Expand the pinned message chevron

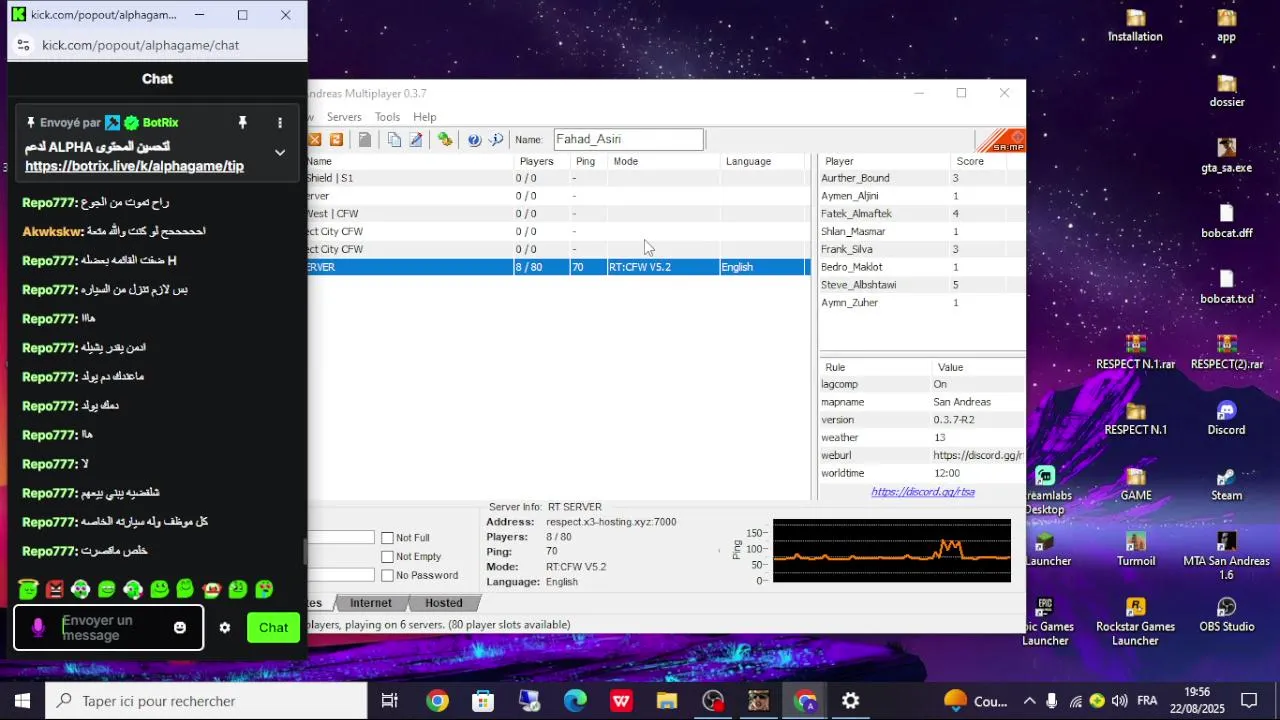(280, 153)
